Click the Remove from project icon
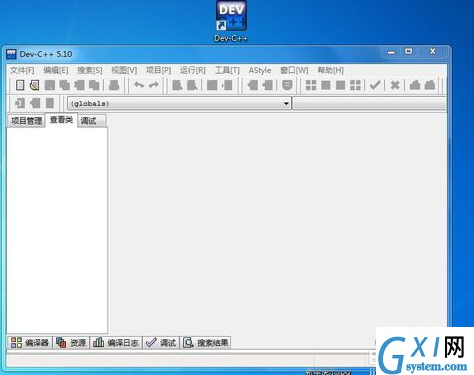Image resolution: width=474 pixels, height=375 pixels. 268,85
